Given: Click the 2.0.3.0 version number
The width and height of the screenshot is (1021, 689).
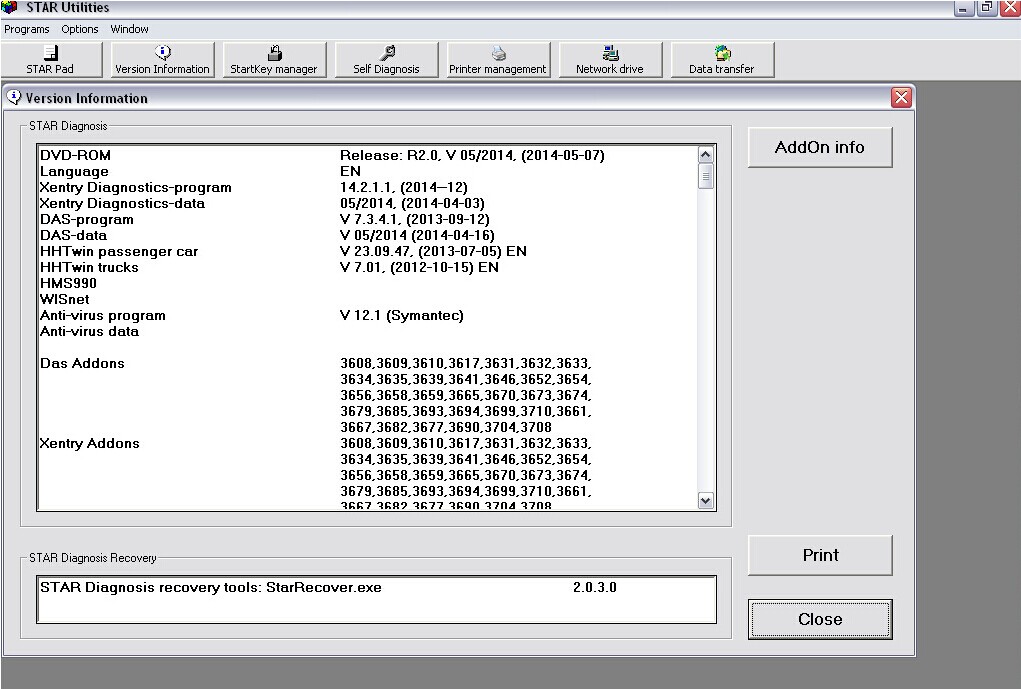Looking at the screenshot, I should 595,587.
